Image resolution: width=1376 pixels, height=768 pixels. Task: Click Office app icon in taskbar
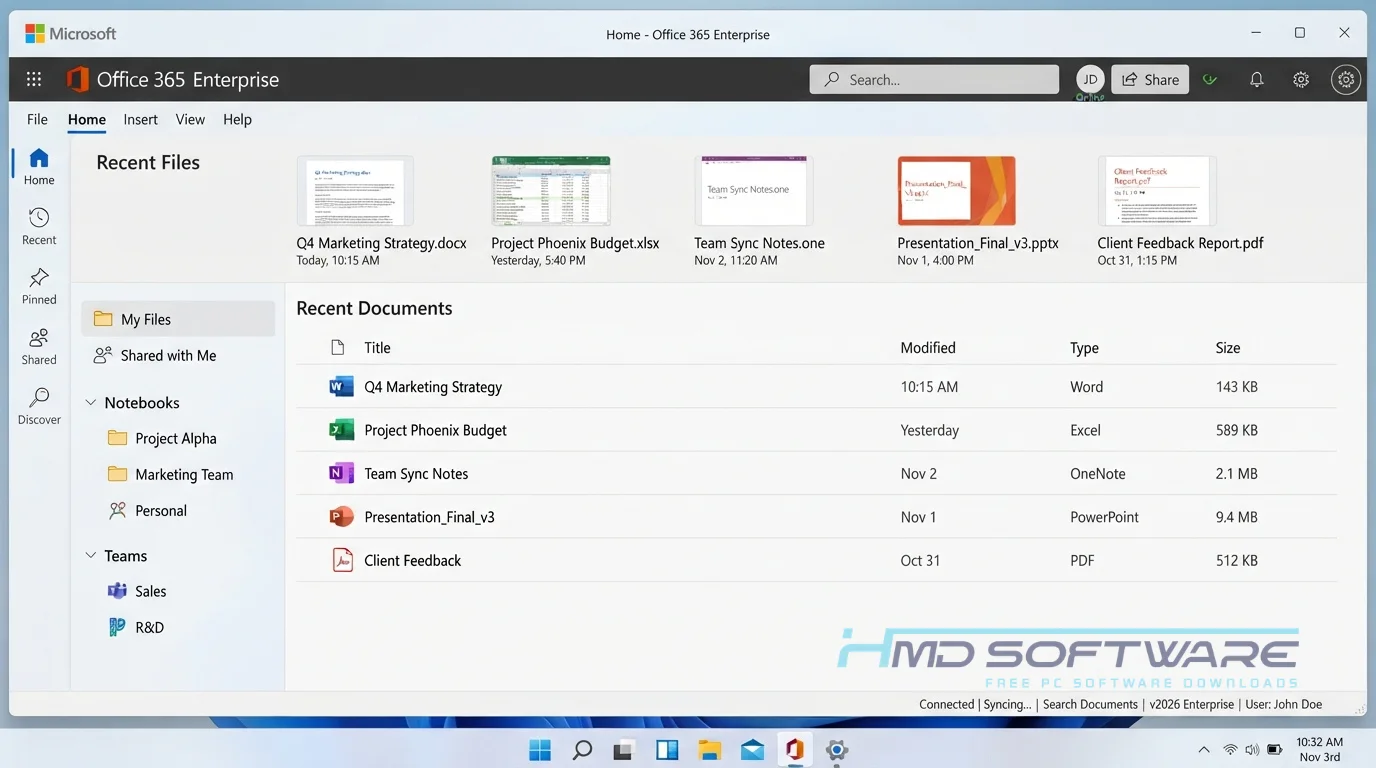(x=795, y=749)
